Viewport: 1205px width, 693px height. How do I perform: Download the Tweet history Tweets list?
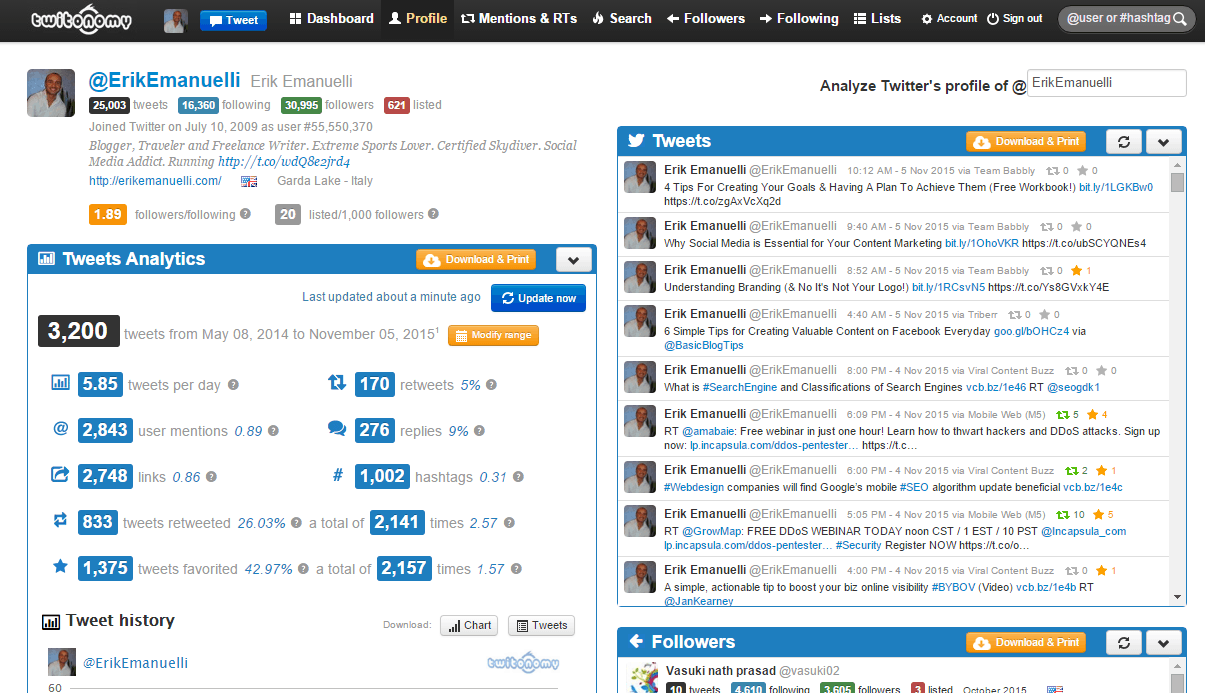[541, 626]
